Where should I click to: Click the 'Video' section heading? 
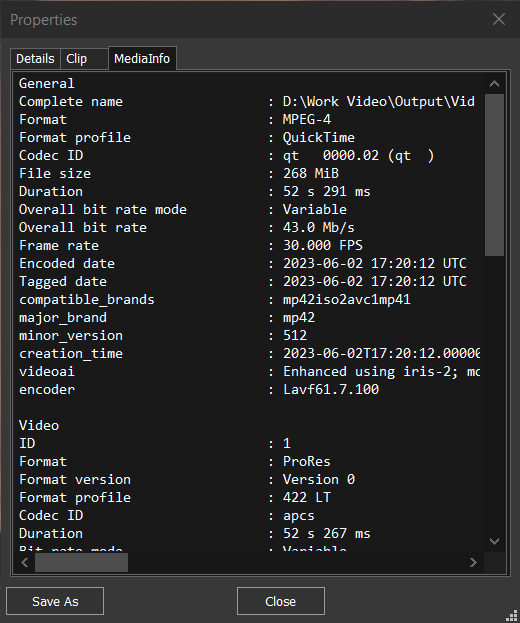pyautogui.click(x=39, y=426)
